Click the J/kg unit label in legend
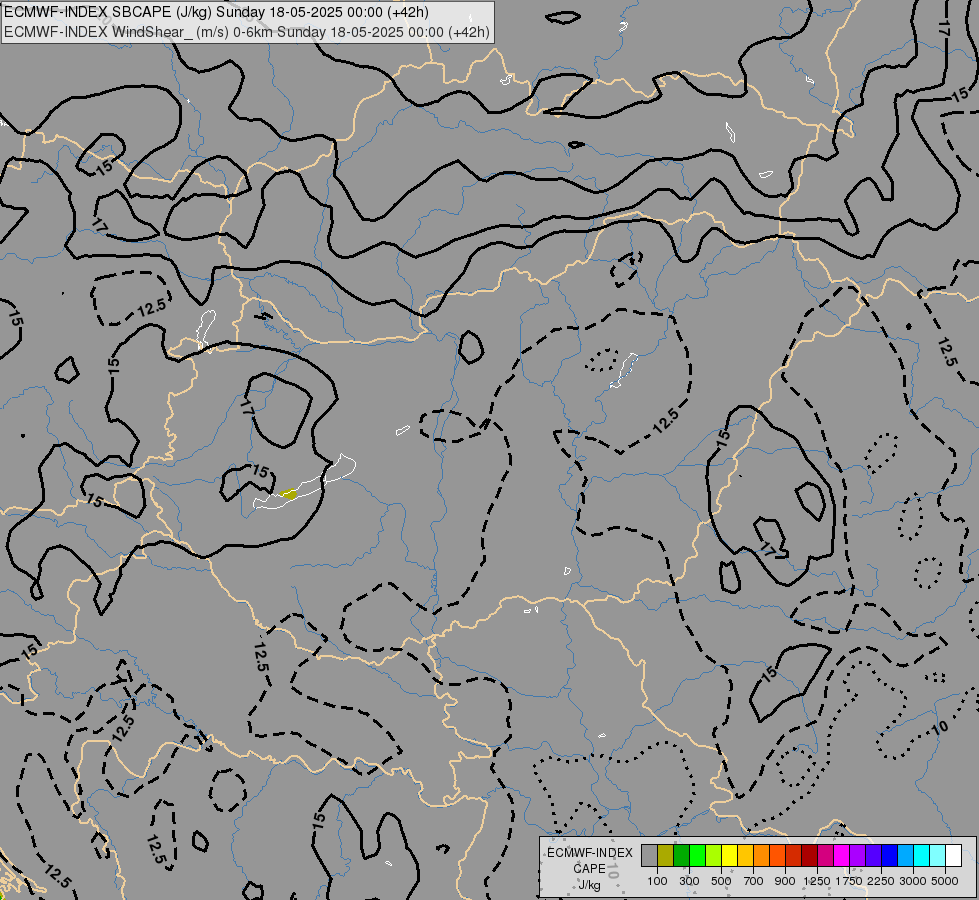This screenshot has height=900, width=979. tap(589, 885)
